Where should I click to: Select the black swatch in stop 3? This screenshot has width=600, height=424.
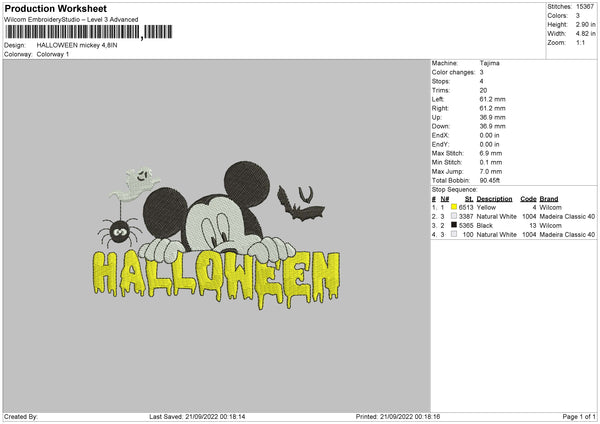click(x=454, y=225)
